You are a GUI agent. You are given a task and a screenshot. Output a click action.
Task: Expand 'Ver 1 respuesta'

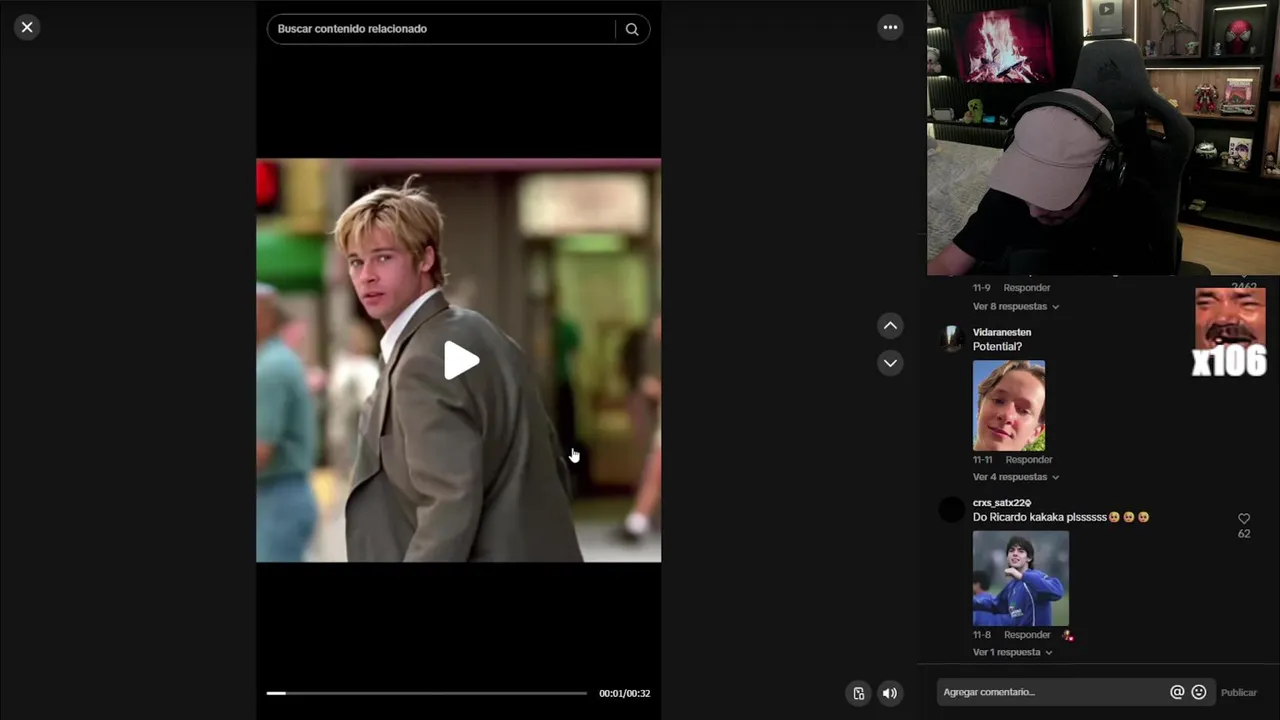click(1012, 652)
